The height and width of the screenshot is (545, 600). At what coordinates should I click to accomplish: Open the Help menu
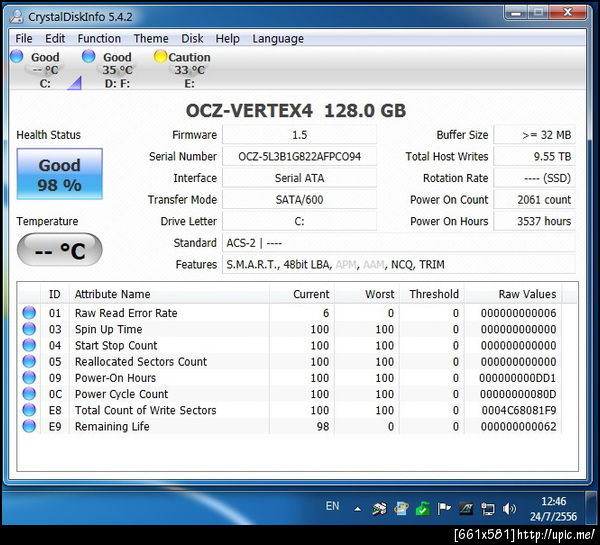pos(227,38)
